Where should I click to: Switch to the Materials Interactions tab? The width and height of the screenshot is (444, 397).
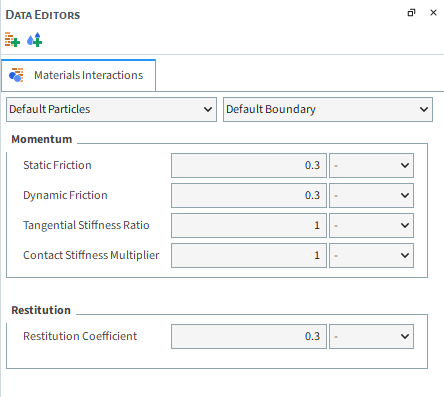pyautogui.click(x=79, y=75)
